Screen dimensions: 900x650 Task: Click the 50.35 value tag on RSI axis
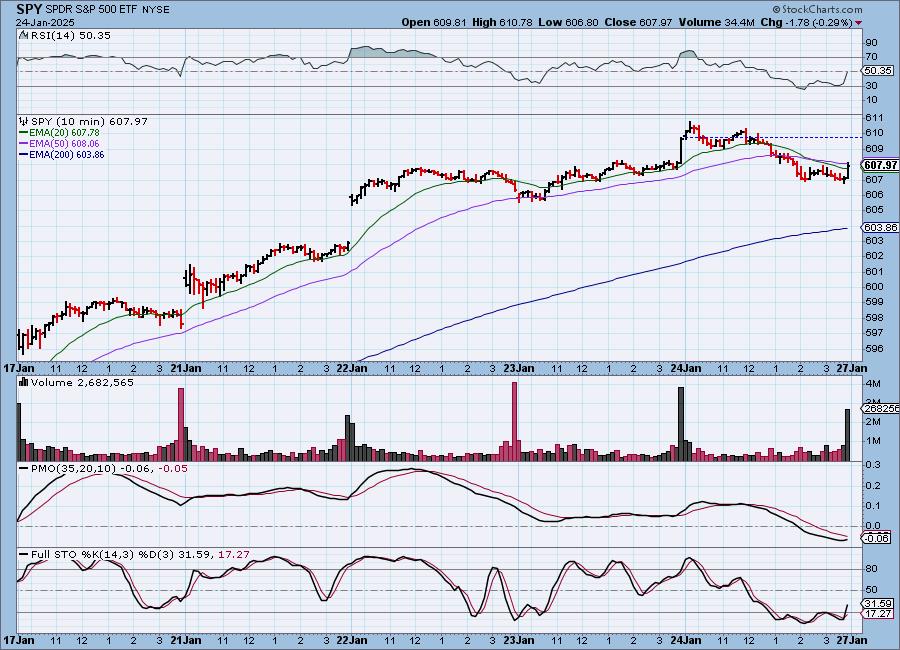[878, 71]
